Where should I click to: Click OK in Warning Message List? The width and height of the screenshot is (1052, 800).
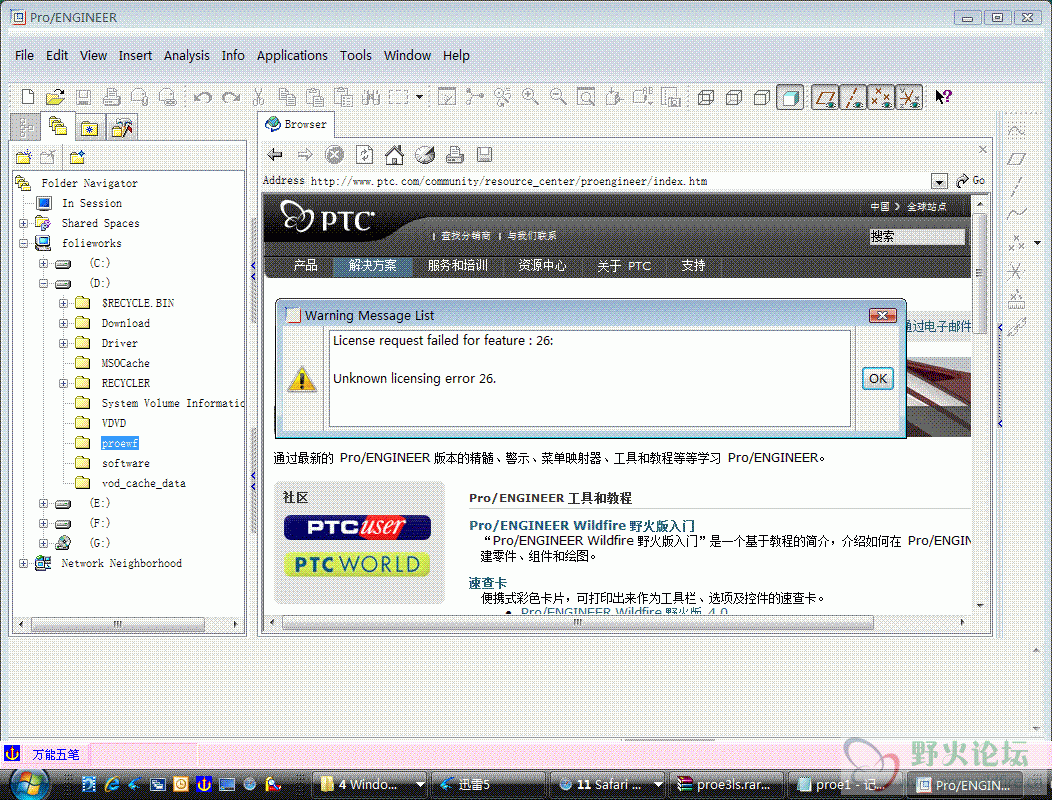click(x=878, y=379)
